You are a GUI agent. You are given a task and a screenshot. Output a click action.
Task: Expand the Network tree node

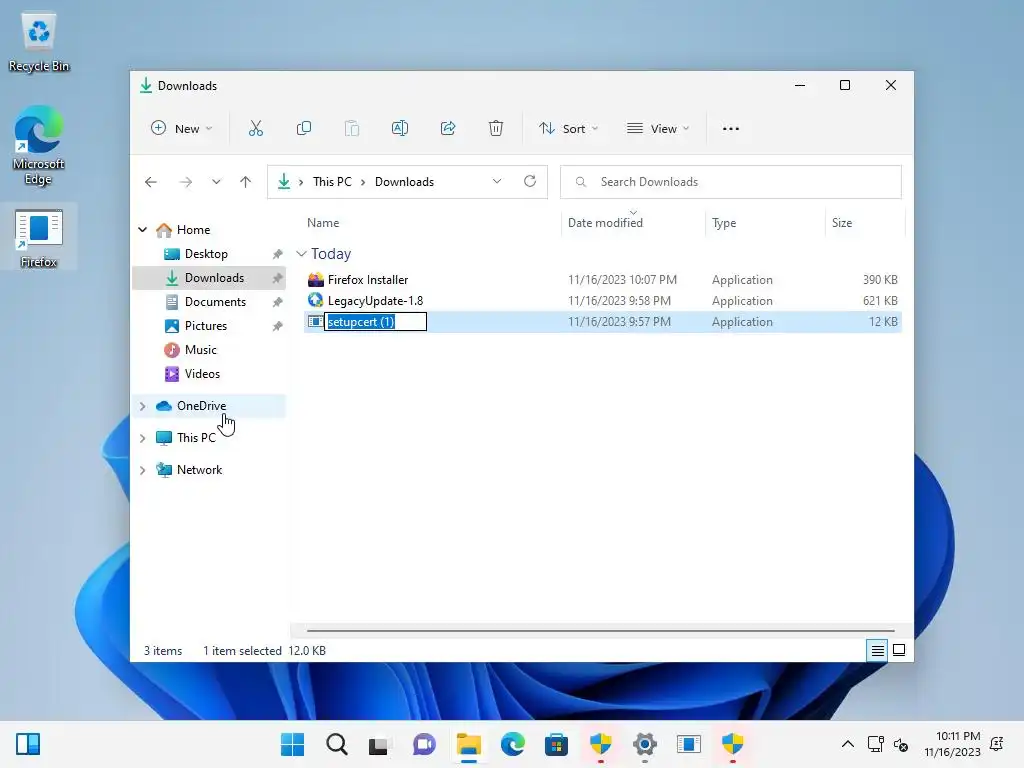(142, 470)
